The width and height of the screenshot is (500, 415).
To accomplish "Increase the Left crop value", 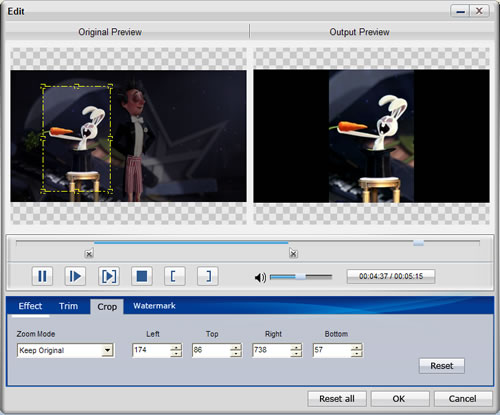I will pyautogui.click(x=176, y=347).
